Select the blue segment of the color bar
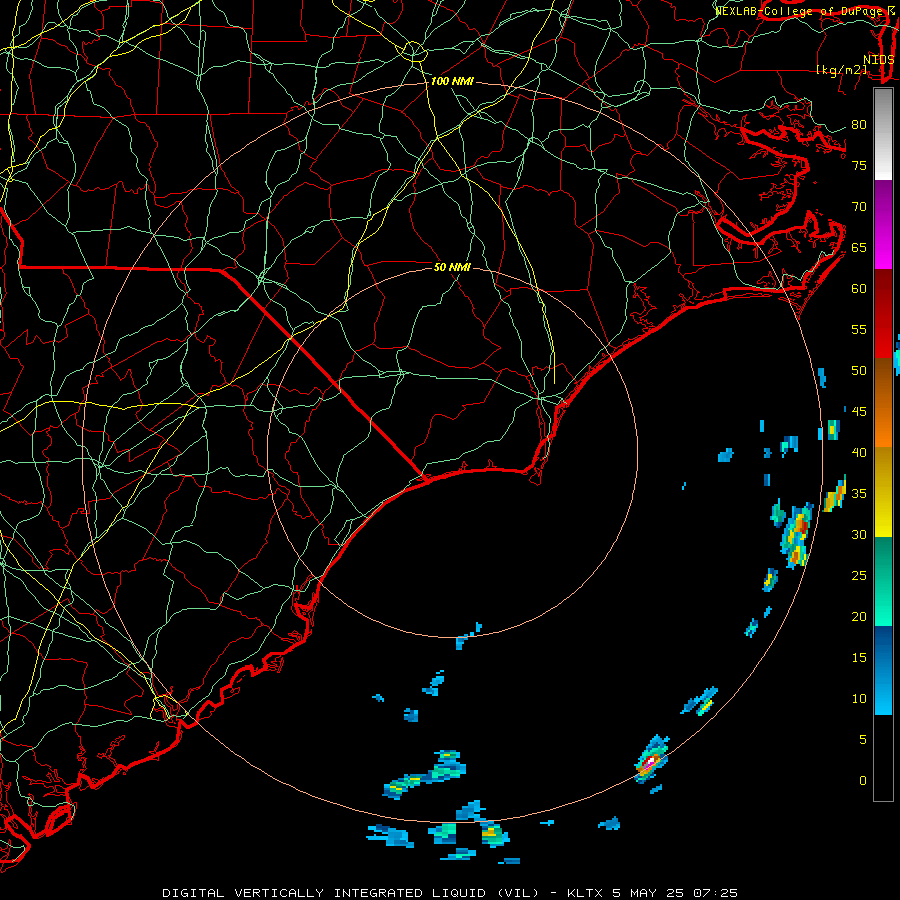Viewport: 900px width, 900px height. [x=883, y=670]
